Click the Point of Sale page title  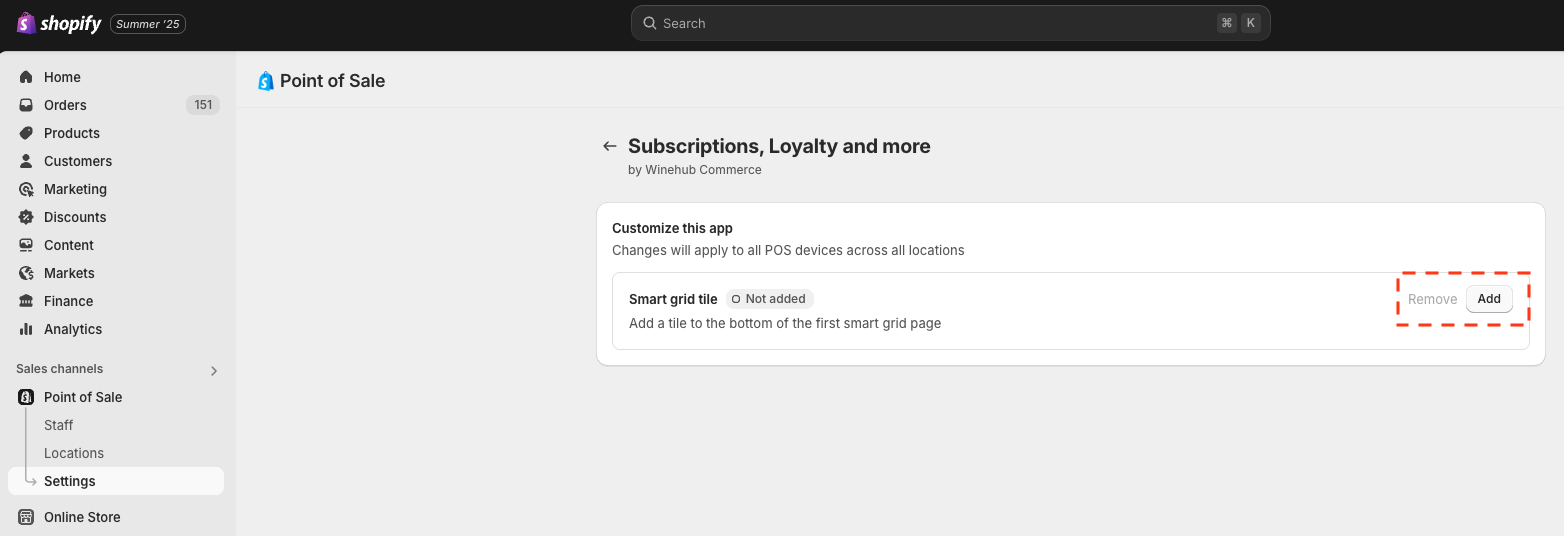click(332, 81)
